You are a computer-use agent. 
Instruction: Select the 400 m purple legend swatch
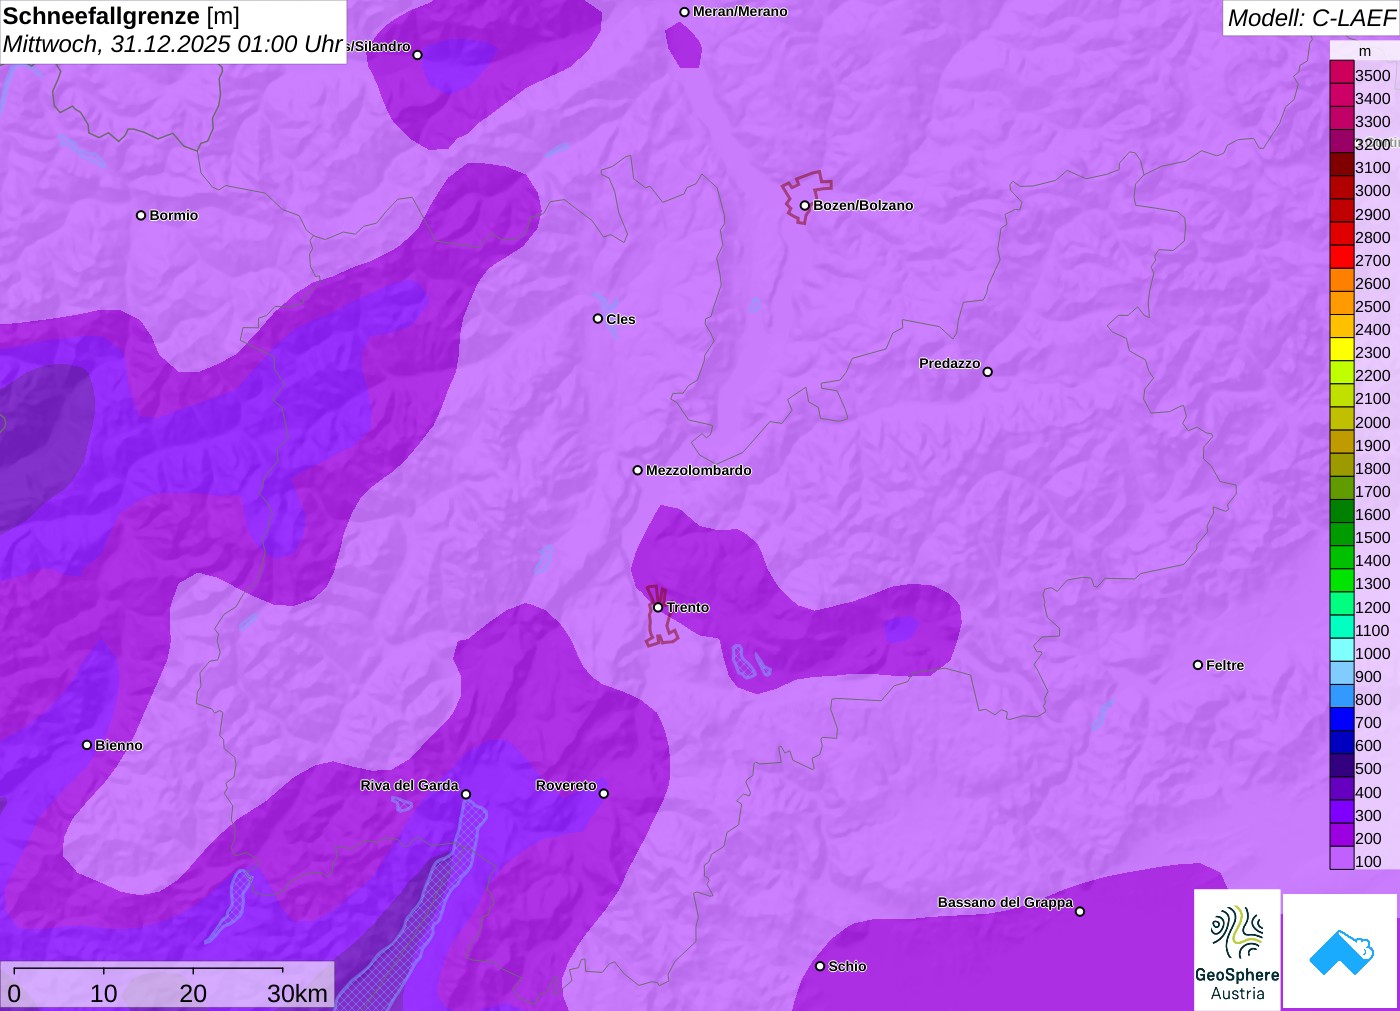click(1342, 788)
